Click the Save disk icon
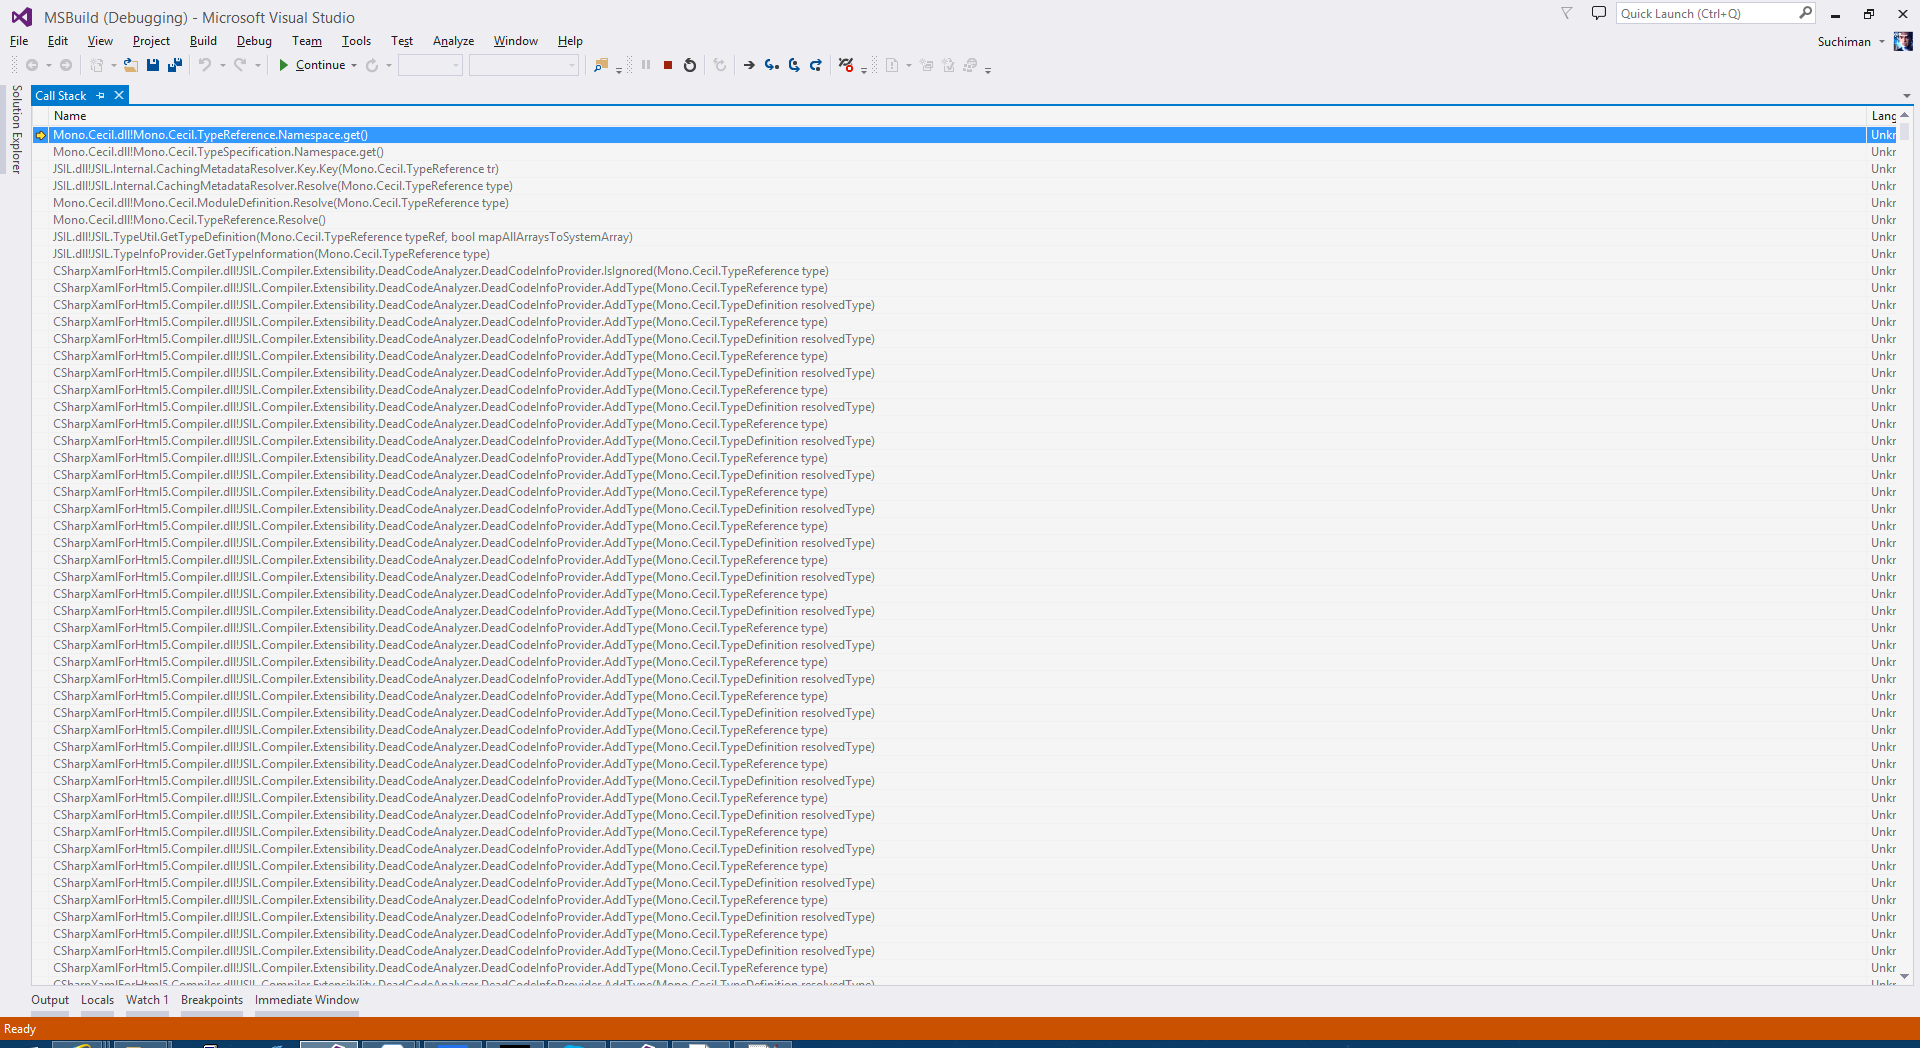 [x=153, y=65]
